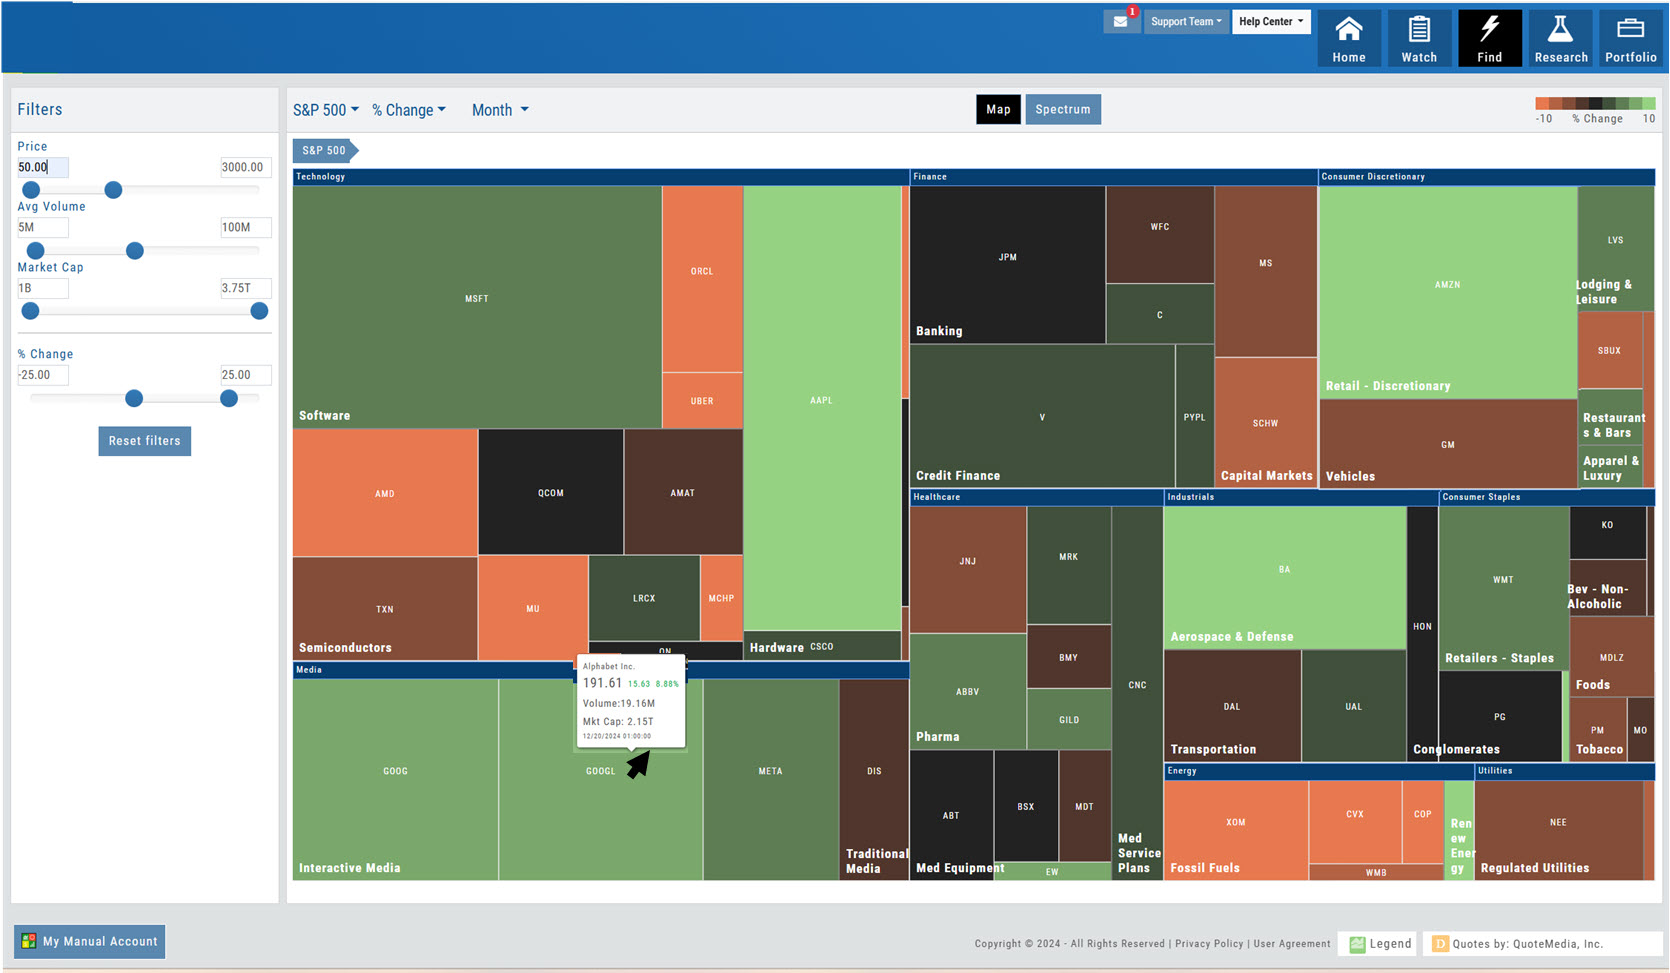Image resolution: width=1670 pixels, height=973 pixels.
Task: Click the Technology sector header
Action: pyautogui.click(x=601, y=177)
